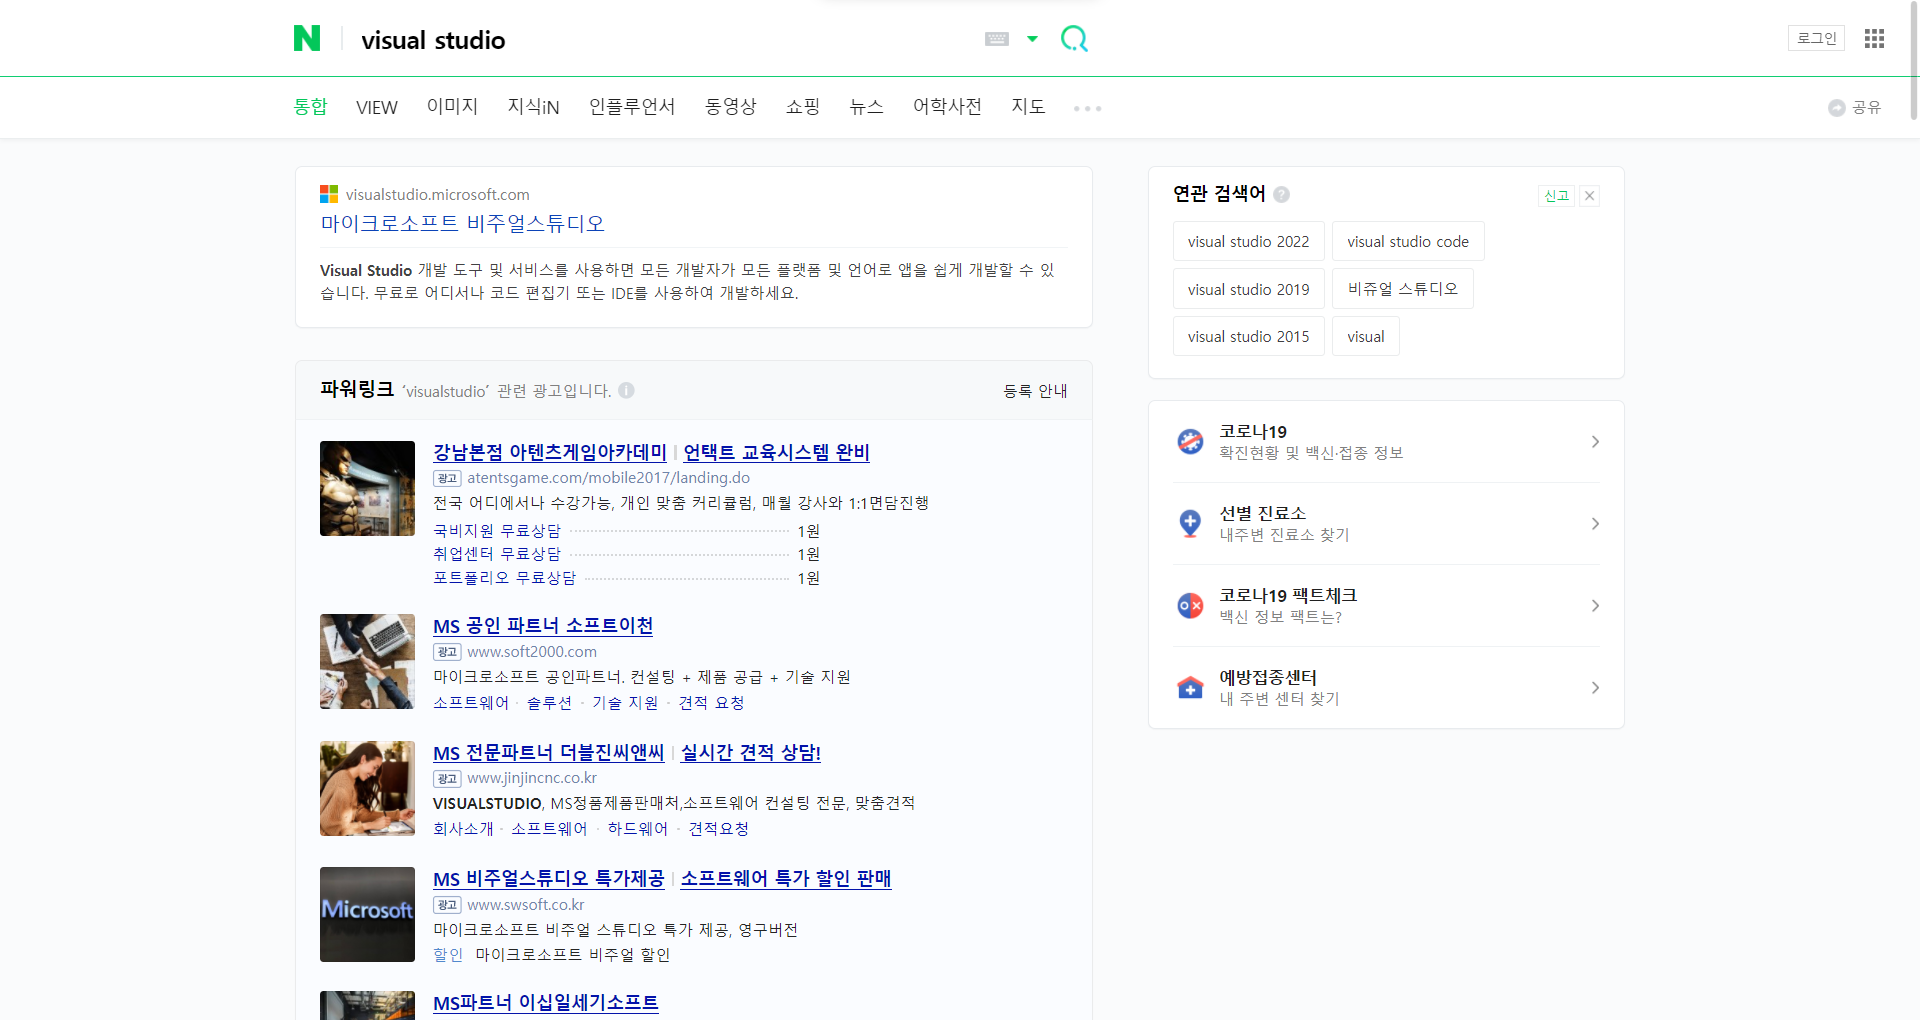
Task: Switch to the 이미지 tab
Action: pos(452,106)
